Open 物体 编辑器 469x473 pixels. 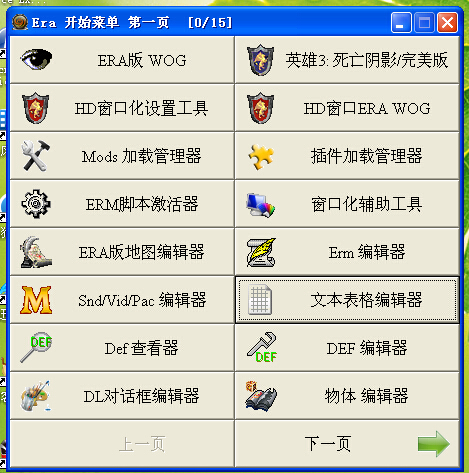[x=347, y=396]
